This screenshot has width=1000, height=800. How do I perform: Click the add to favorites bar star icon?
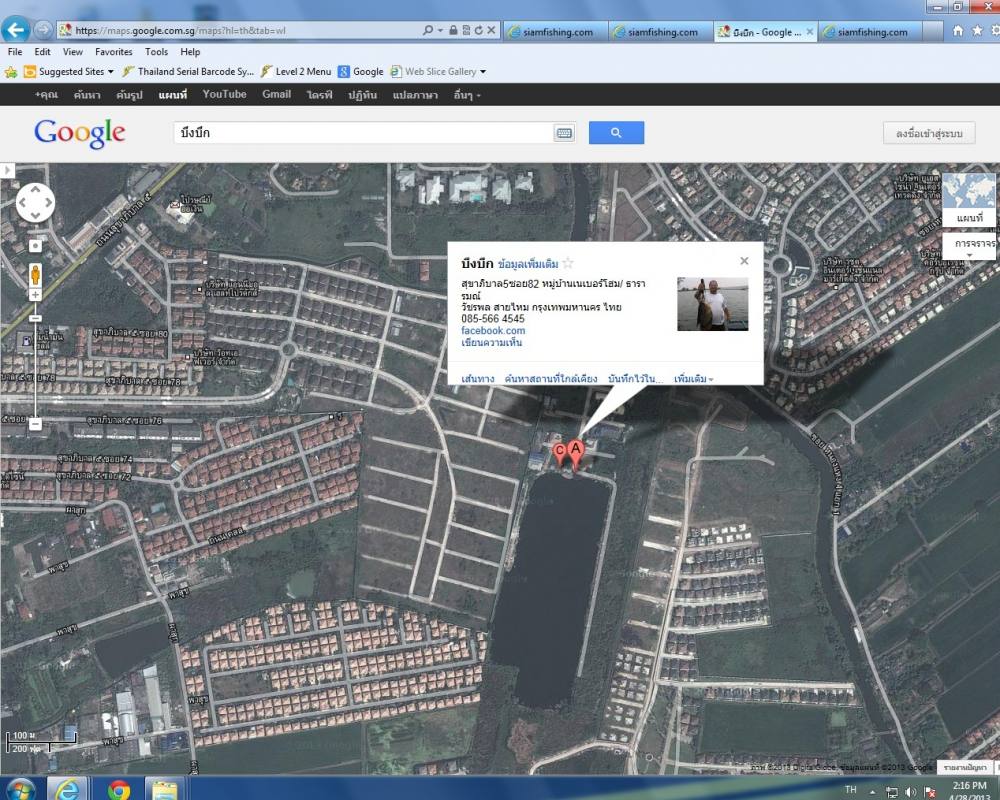pyautogui.click(x=11, y=72)
